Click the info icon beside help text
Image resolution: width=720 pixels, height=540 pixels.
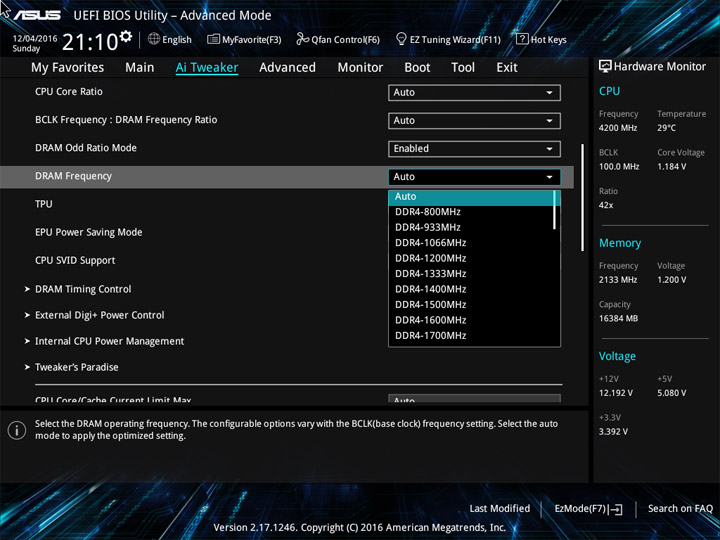click(x=17, y=430)
